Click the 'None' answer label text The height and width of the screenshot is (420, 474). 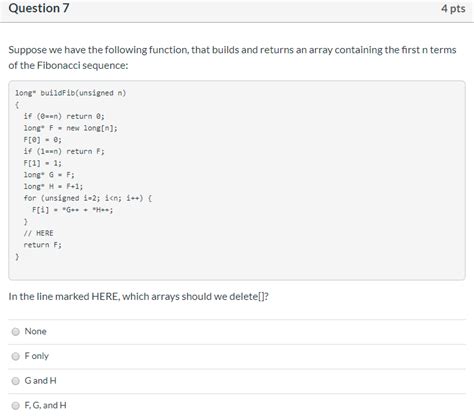pos(35,331)
